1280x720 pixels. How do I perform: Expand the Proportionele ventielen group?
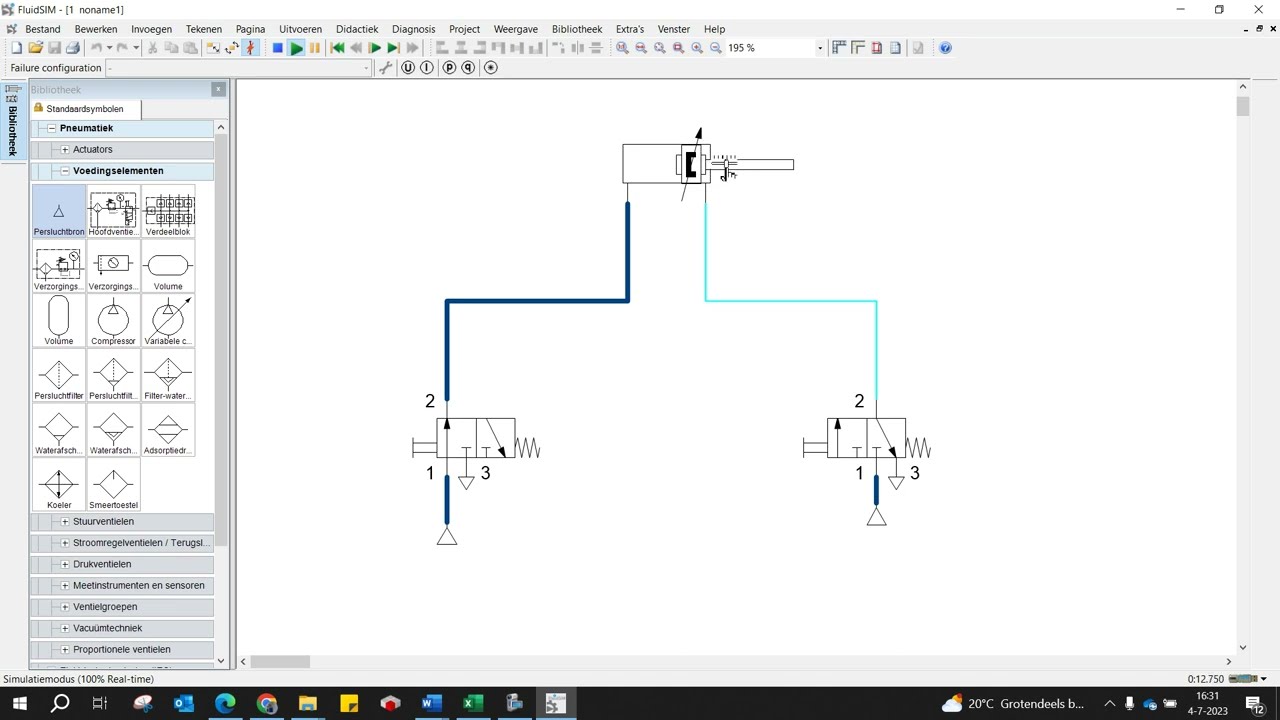65,650
